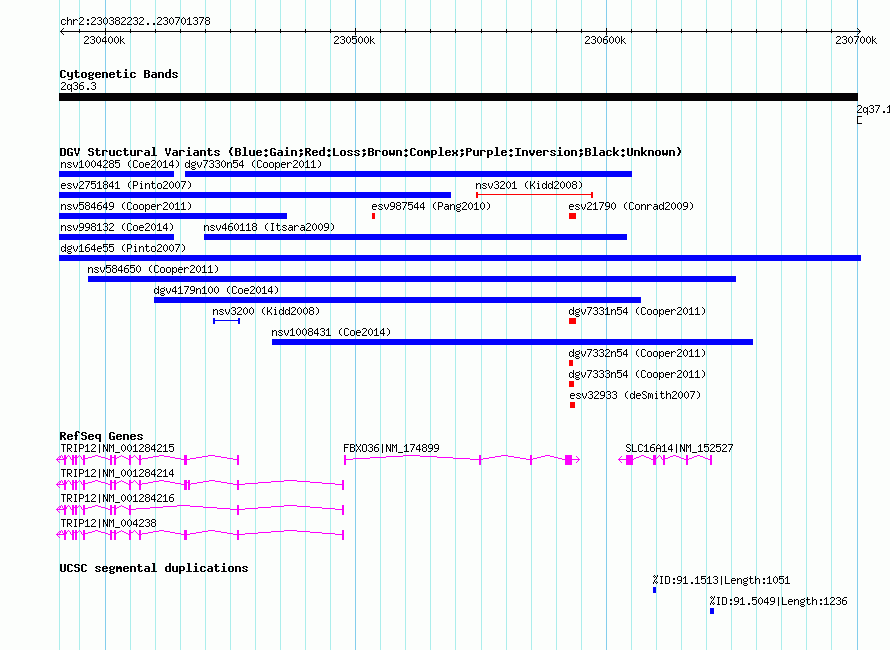Image resolution: width=890 pixels, height=650 pixels.
Task: Select the nsv460118 (Itsara2009) label
Action: click(x=269, y=227)
